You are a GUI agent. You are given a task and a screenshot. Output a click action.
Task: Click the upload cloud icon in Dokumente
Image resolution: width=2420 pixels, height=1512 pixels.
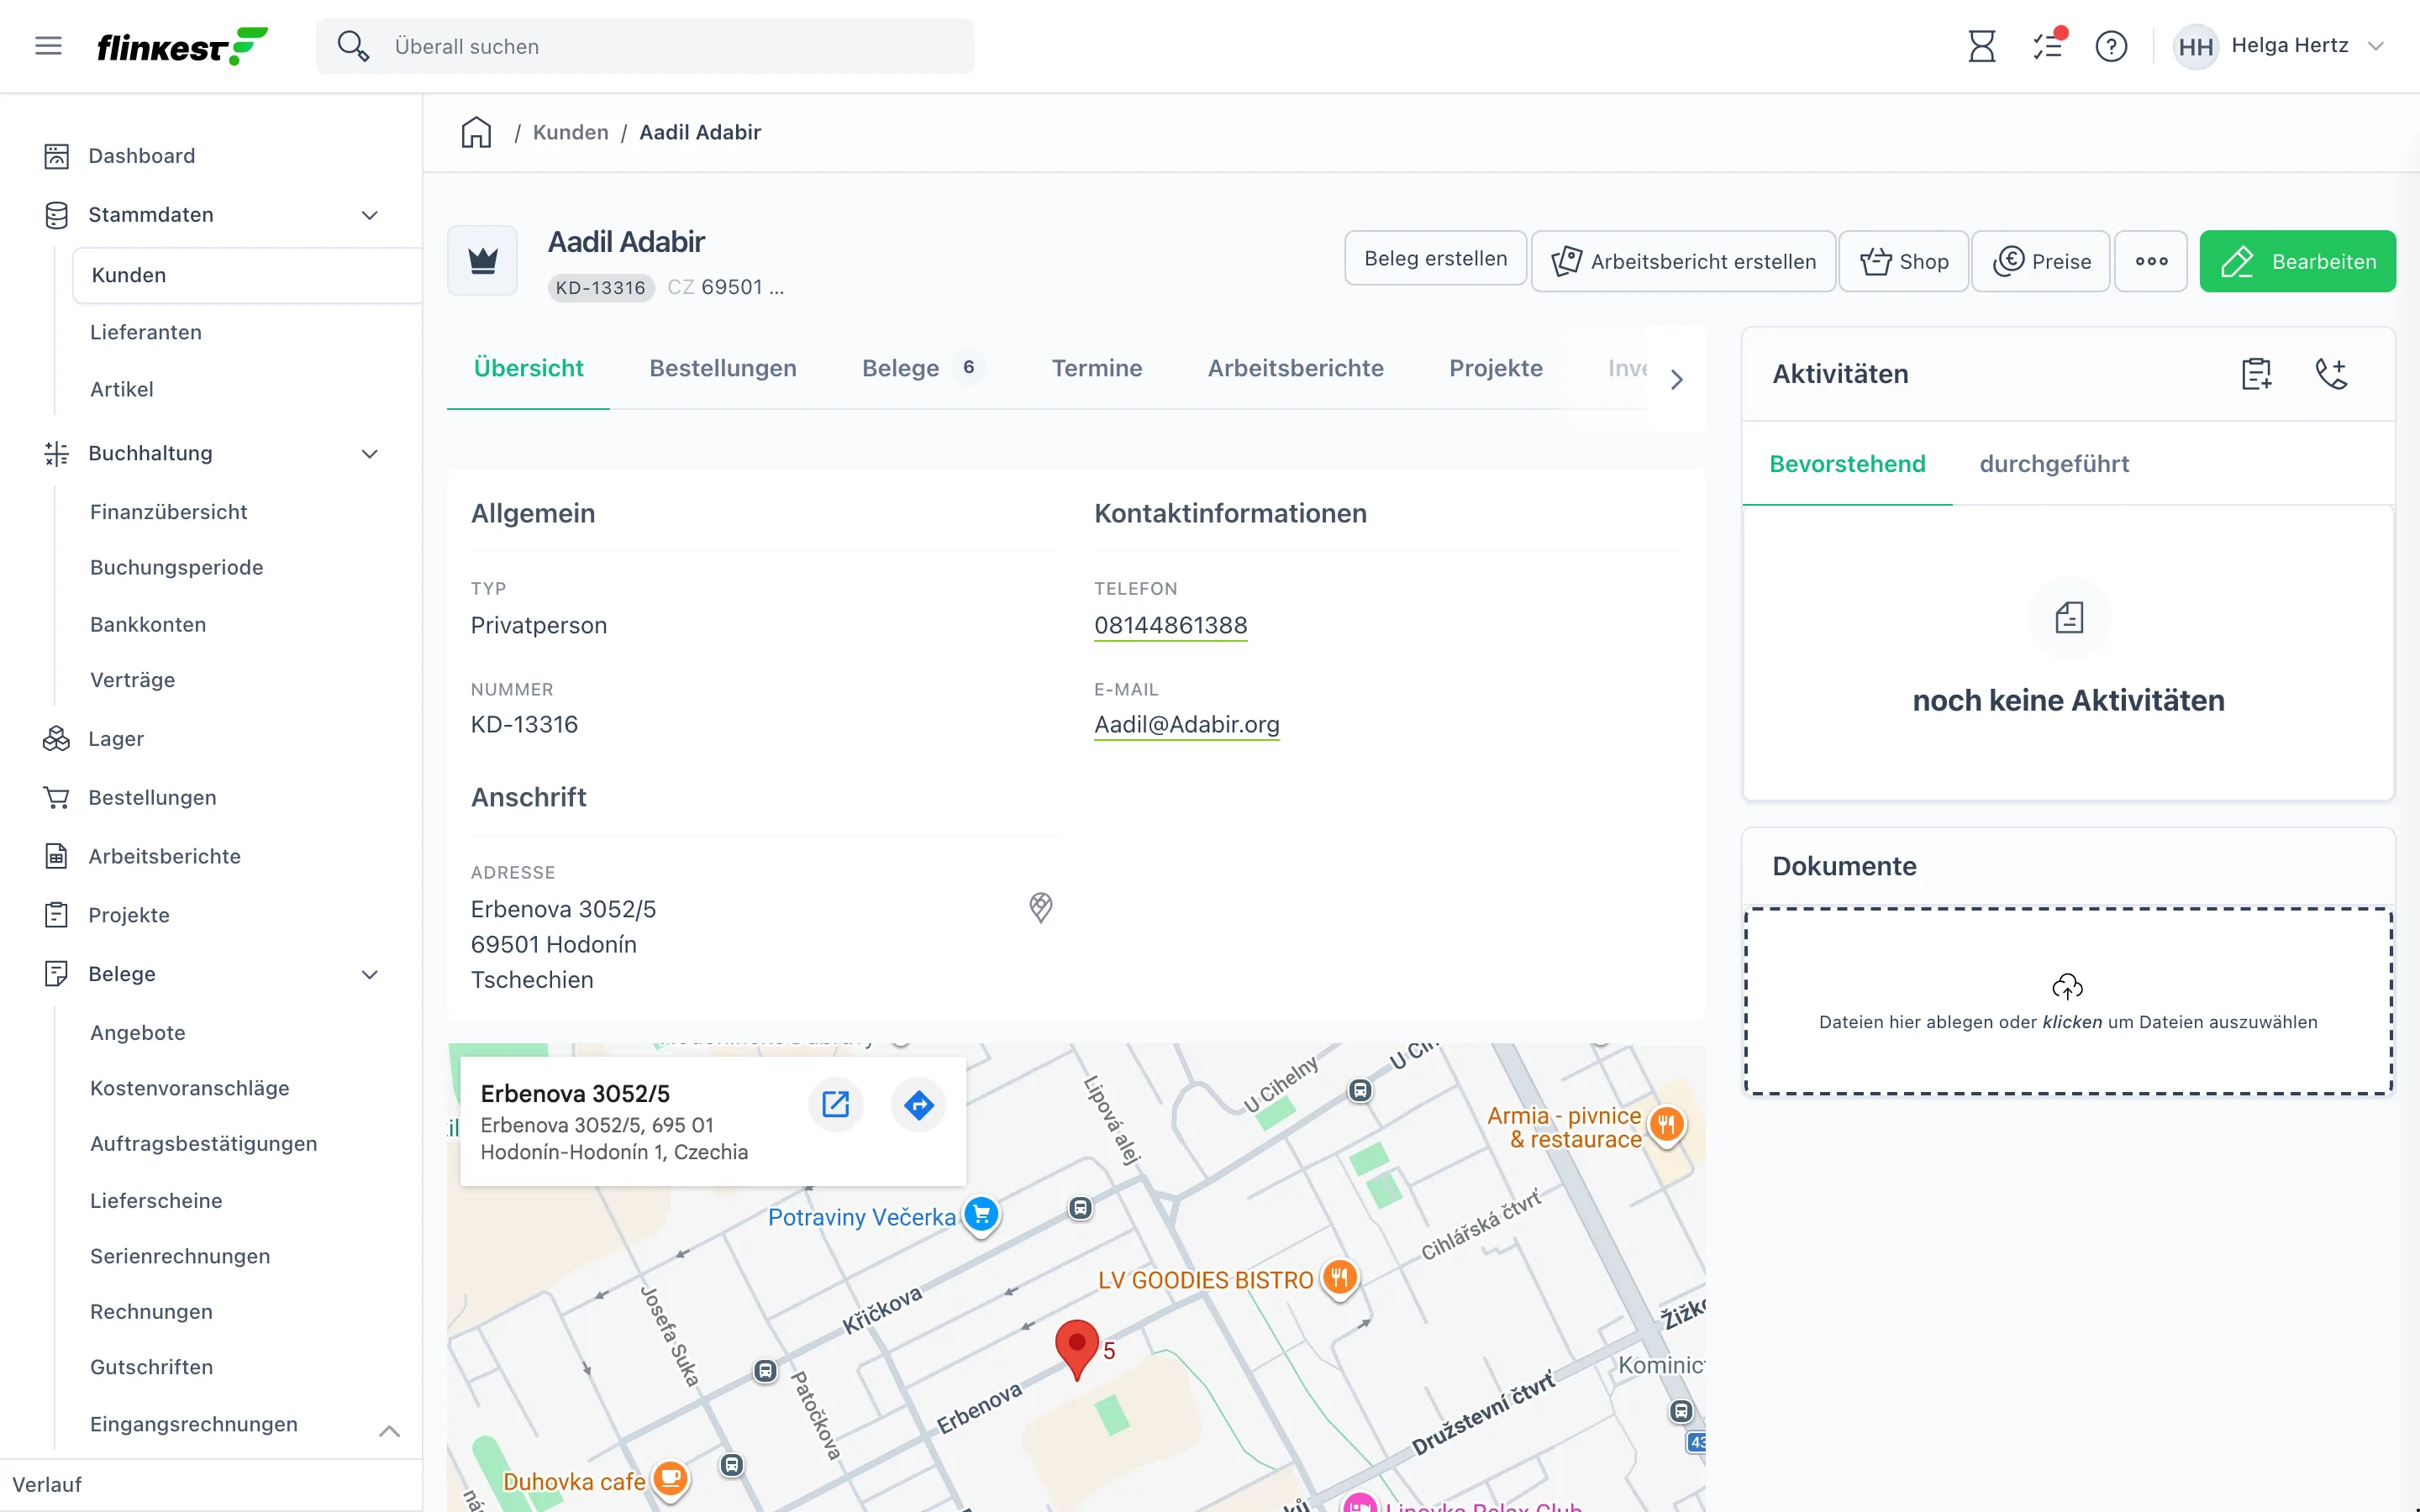coord(2067,988)
